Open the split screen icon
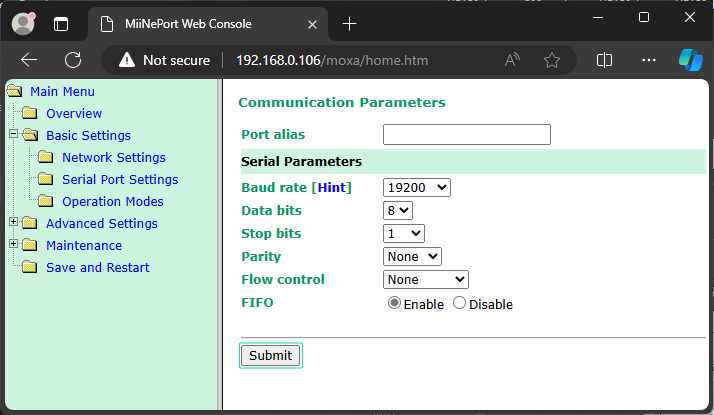The image size is (714, 415). coord(604,60)
